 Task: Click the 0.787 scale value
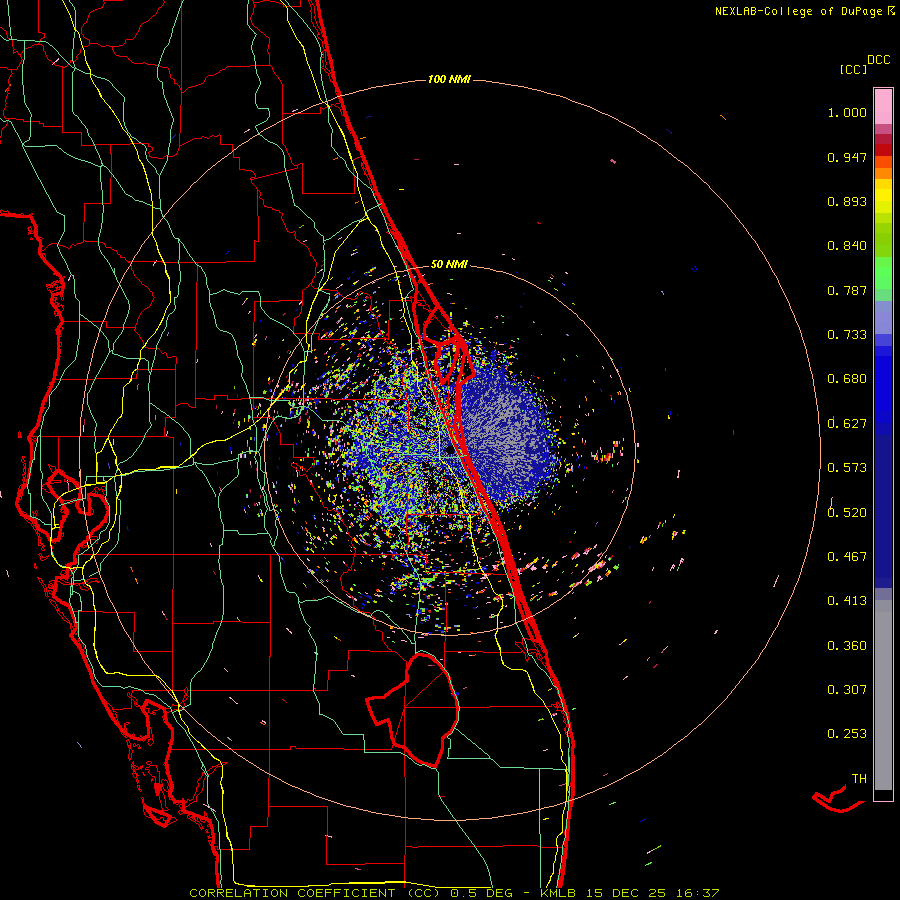point(847,290)
